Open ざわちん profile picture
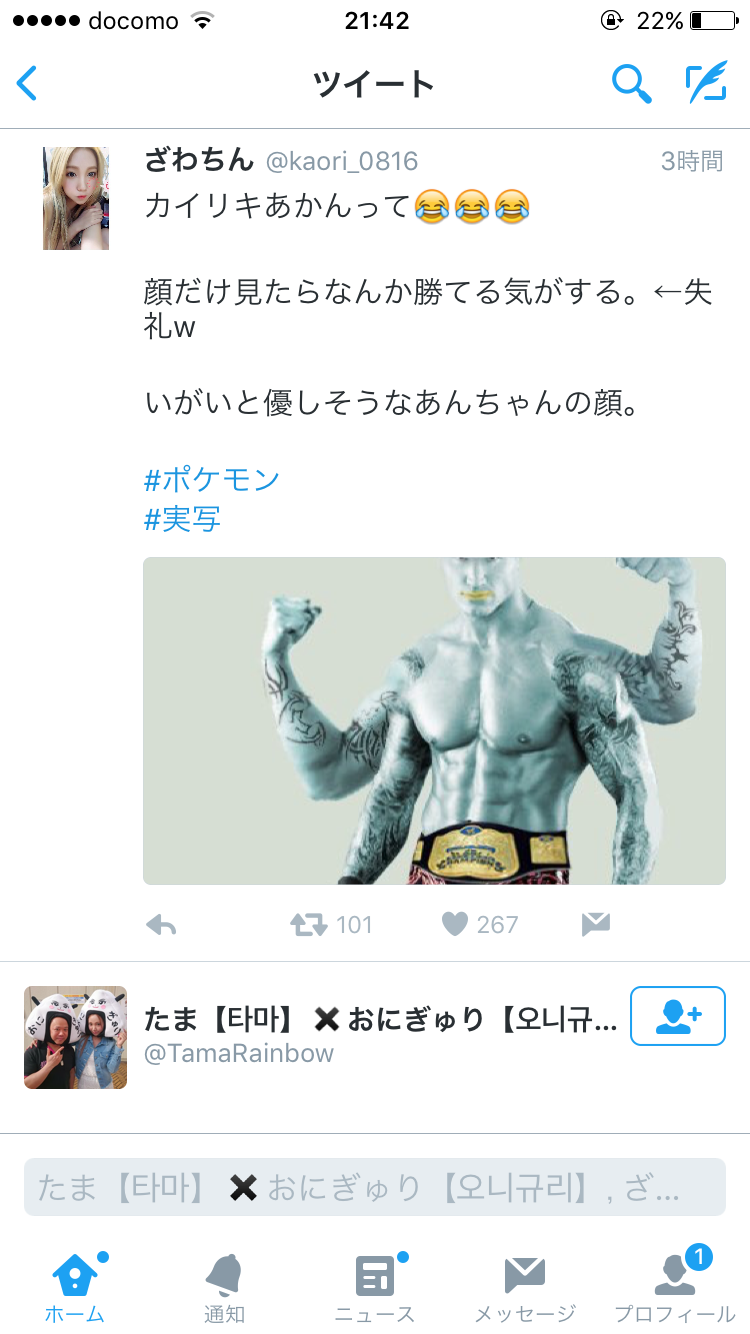The height and width of the screenshot is (1334, 750). click(76, 198)
